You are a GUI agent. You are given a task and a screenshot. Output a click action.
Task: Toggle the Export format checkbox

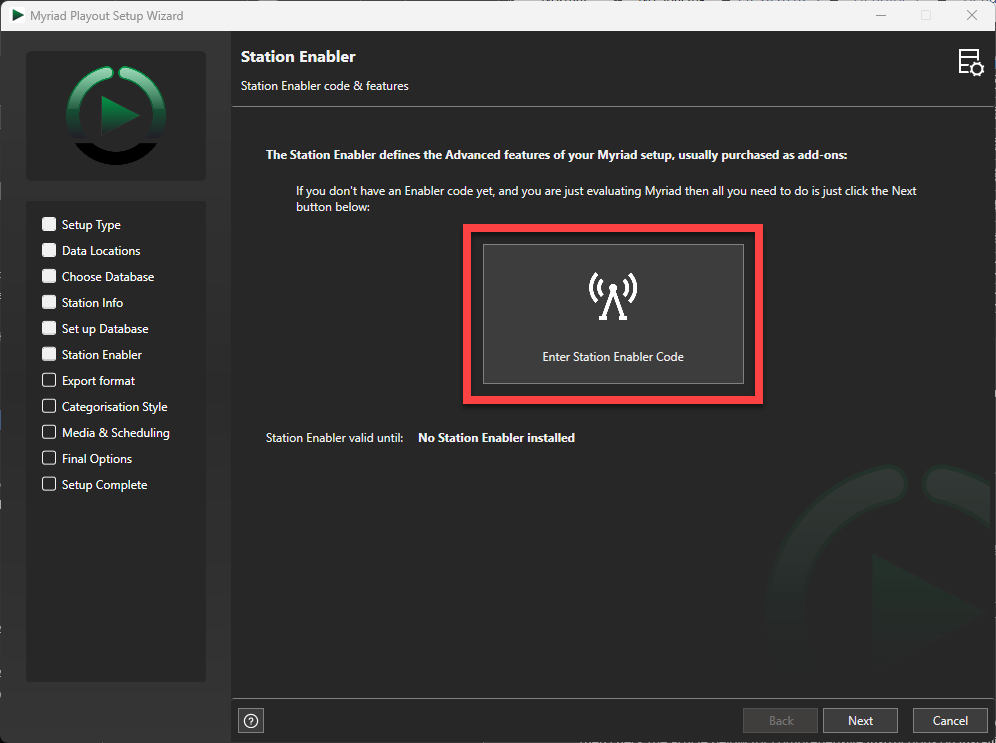click(49, 380)
